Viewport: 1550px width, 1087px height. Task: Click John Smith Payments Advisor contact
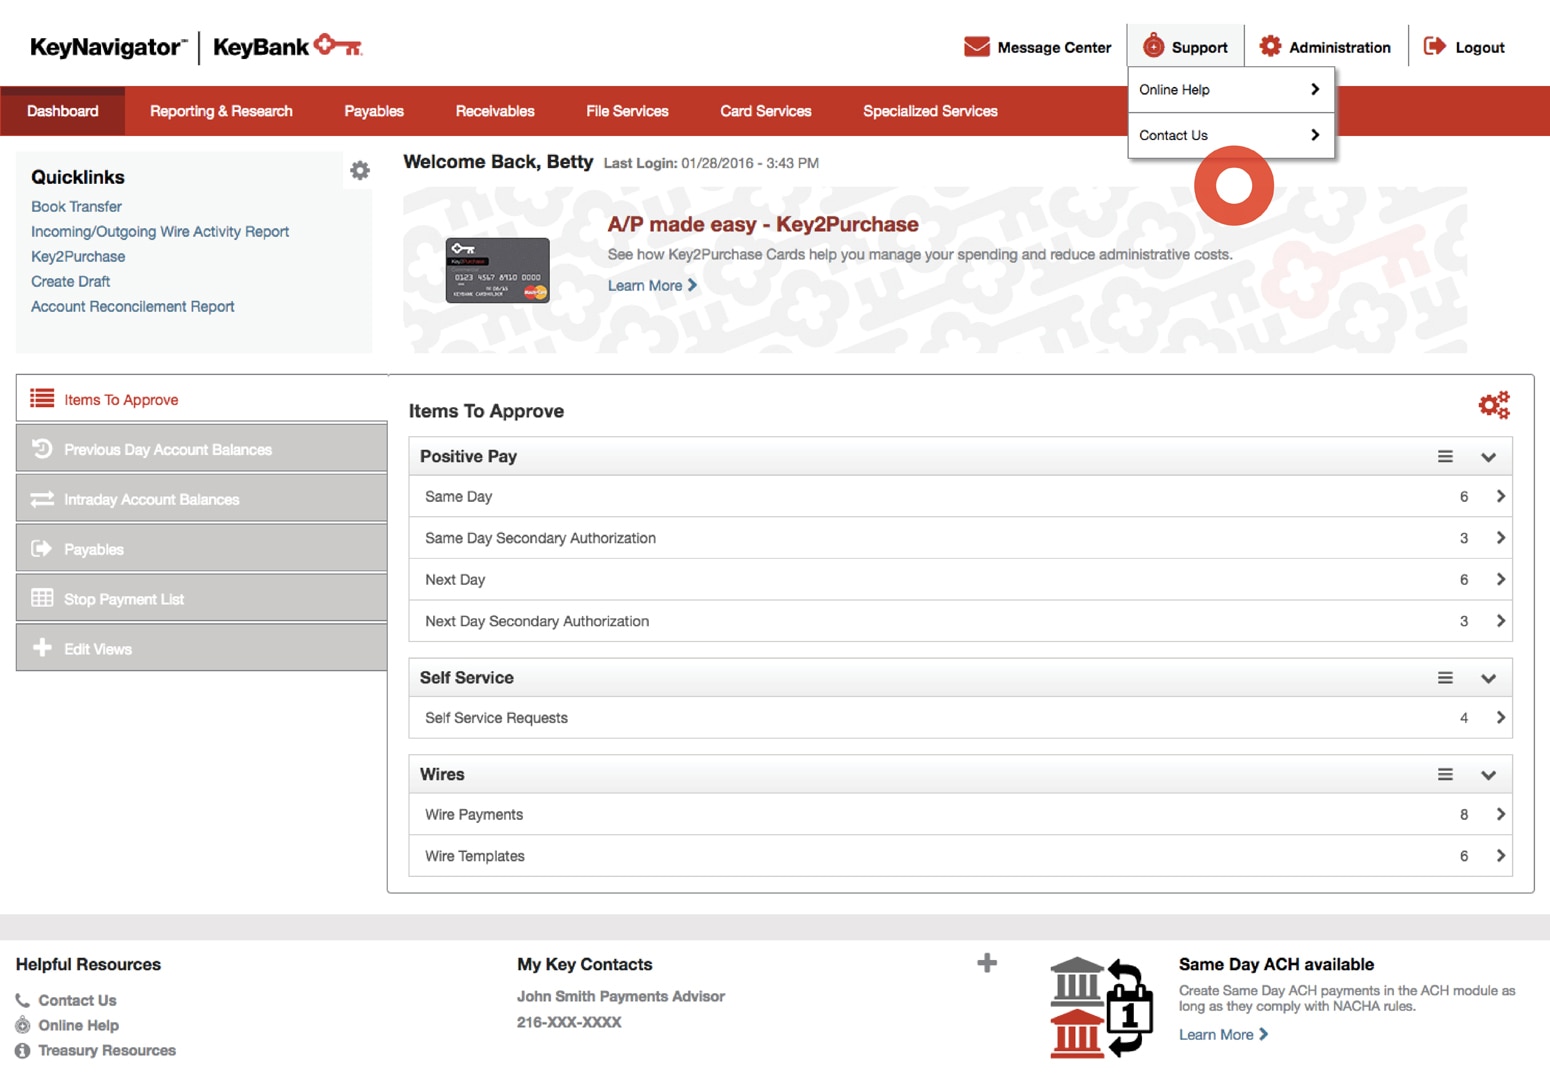(x=621, y=996)
